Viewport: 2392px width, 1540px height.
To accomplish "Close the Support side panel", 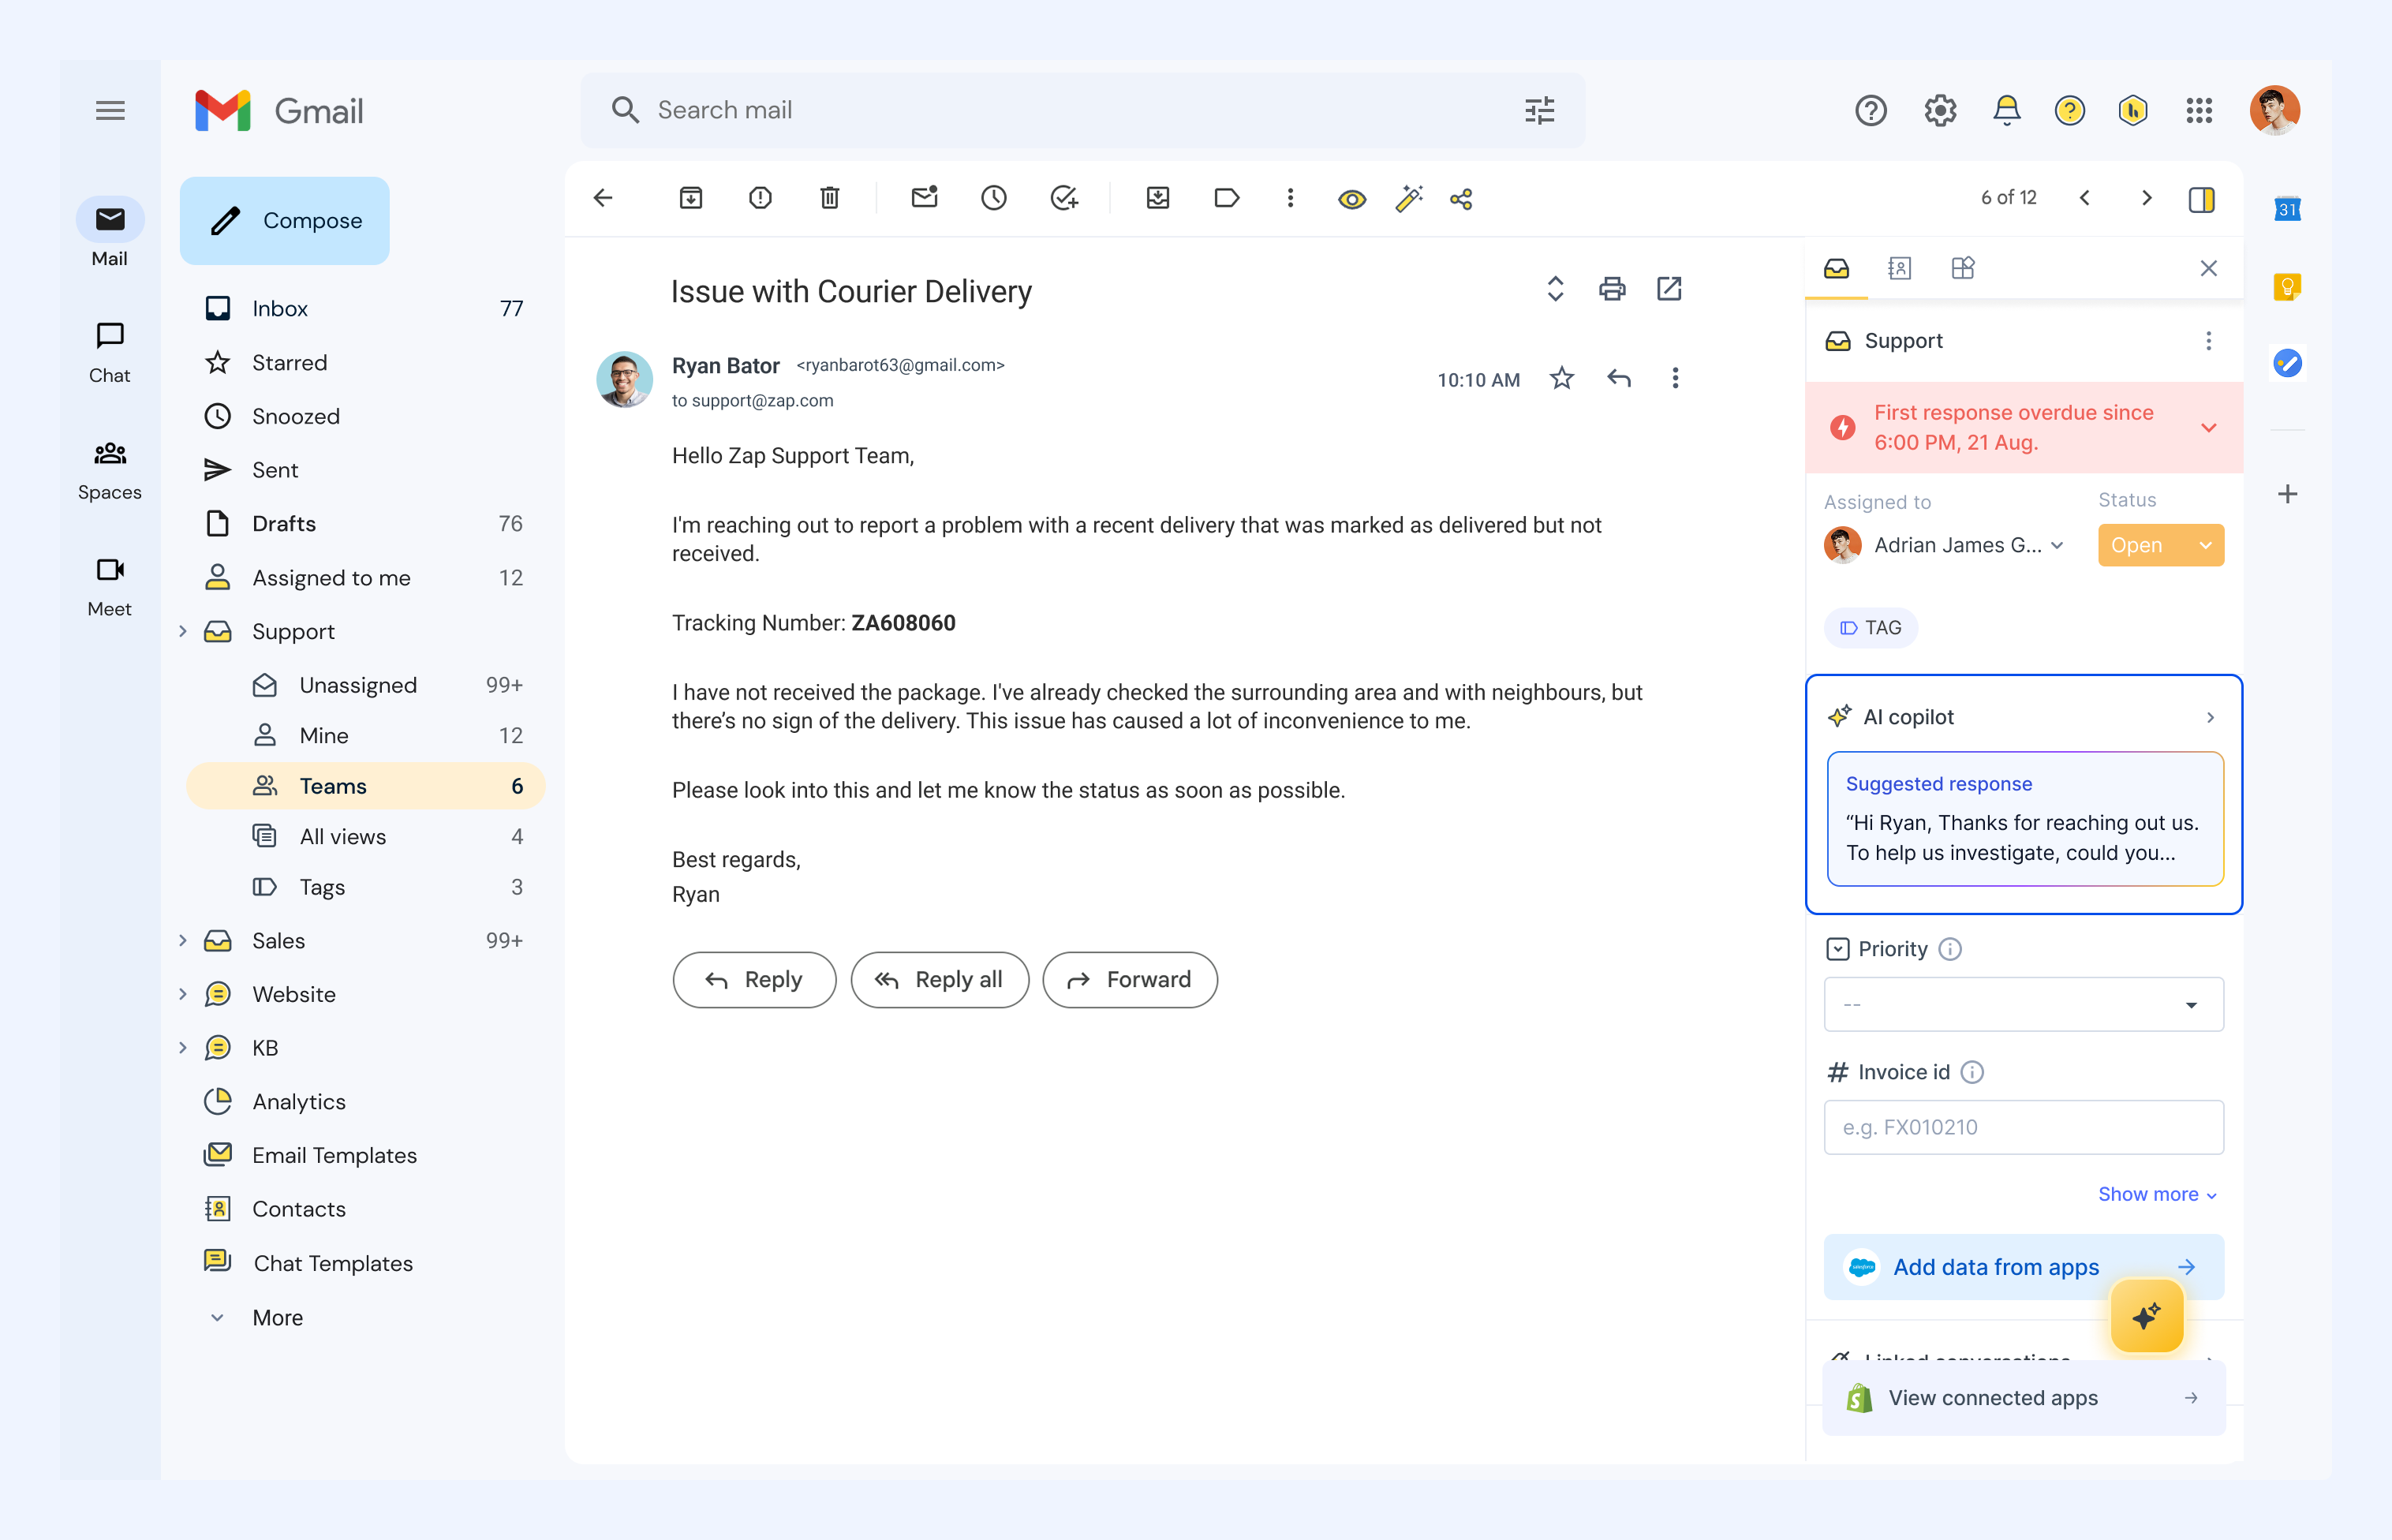I will (2209, 268).
